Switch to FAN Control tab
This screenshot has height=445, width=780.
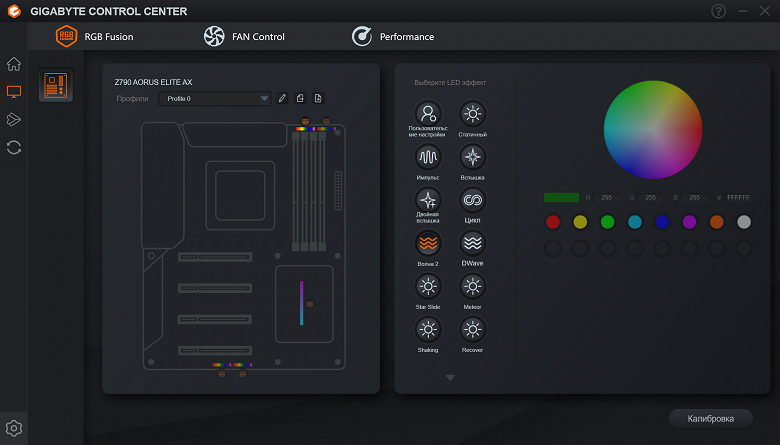pyautogui.click(x=244, y=36)
